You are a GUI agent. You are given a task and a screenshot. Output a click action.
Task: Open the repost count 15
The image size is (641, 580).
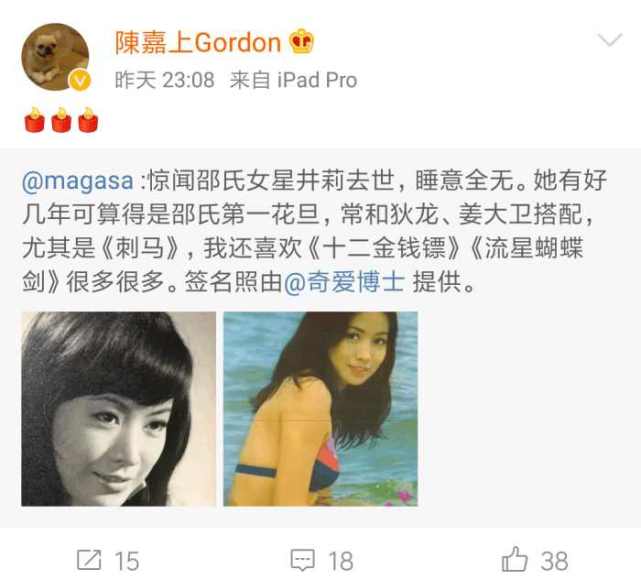point(127,561)
